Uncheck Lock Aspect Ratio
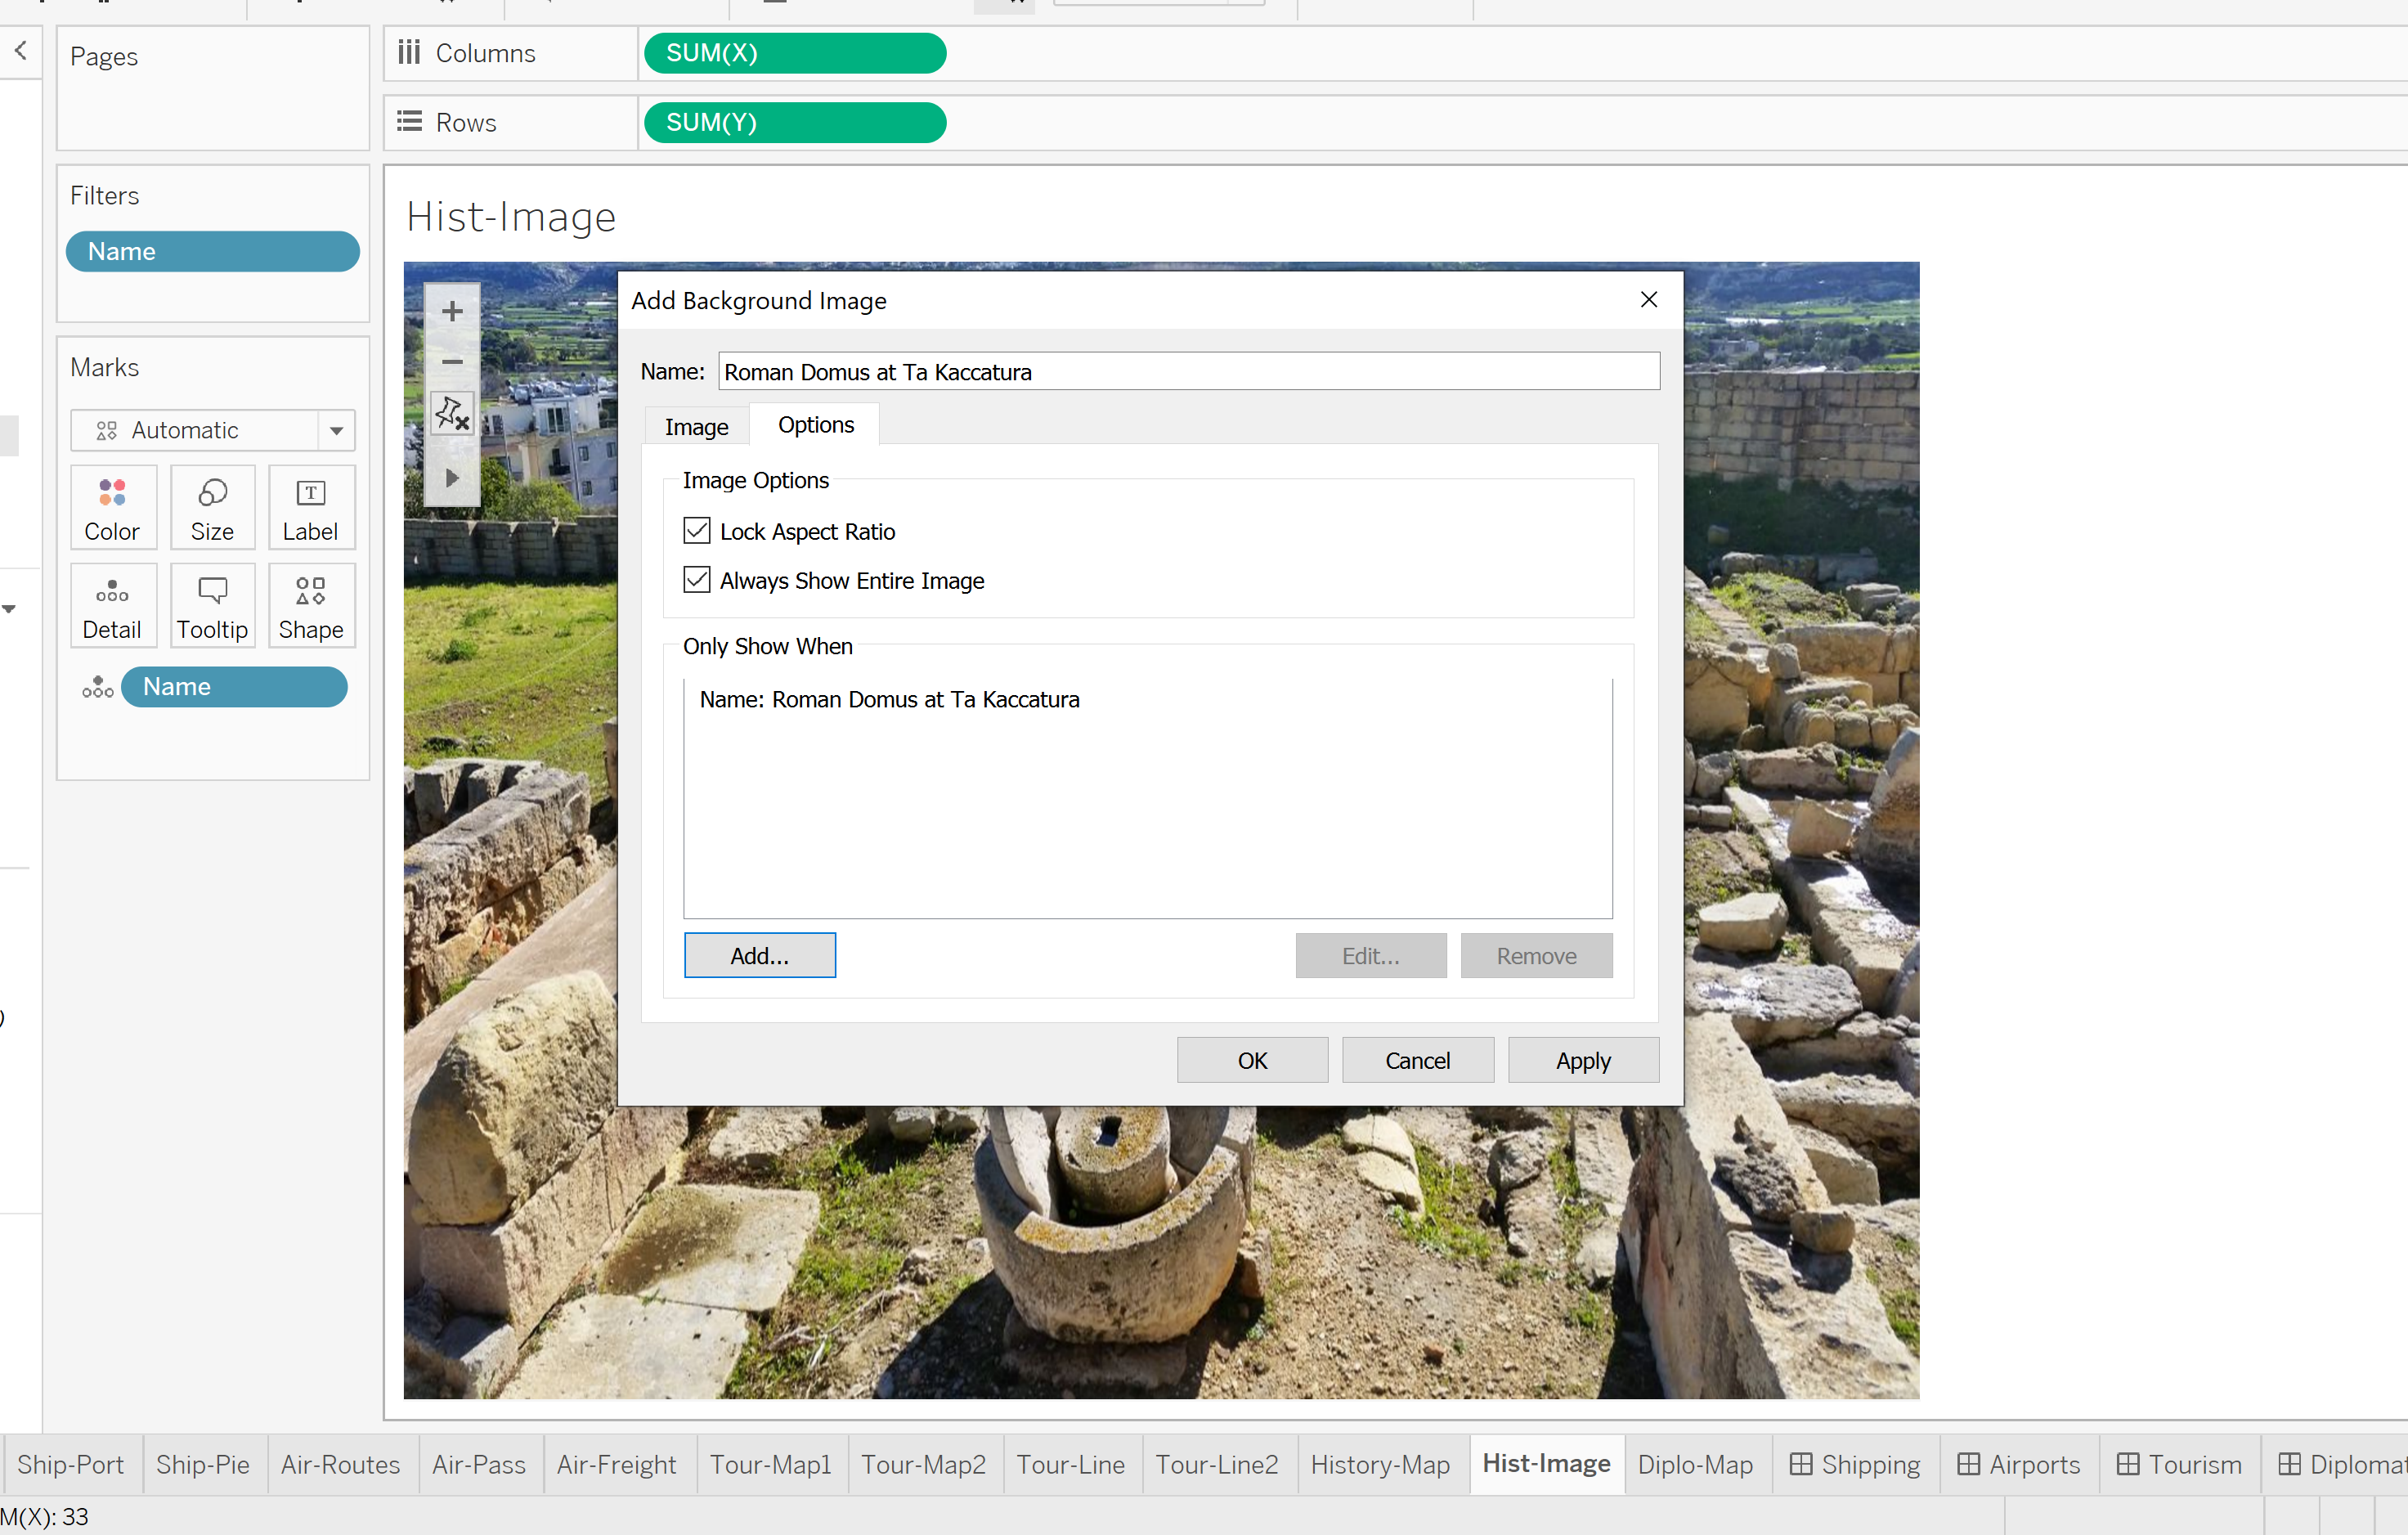This screenshot has height=1535, width=2408. pyautogui.click(x=697, y=531)
